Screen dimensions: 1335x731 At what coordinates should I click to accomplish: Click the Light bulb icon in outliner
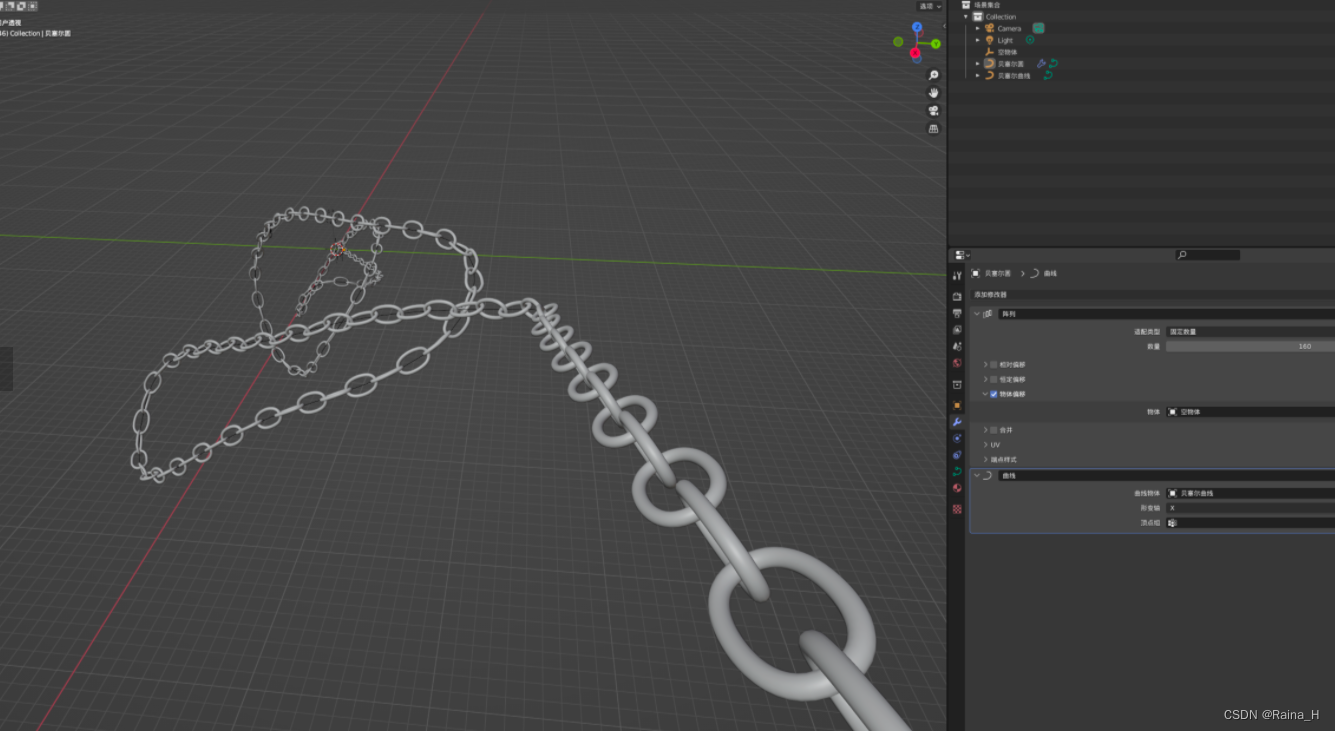pos(990,40)
